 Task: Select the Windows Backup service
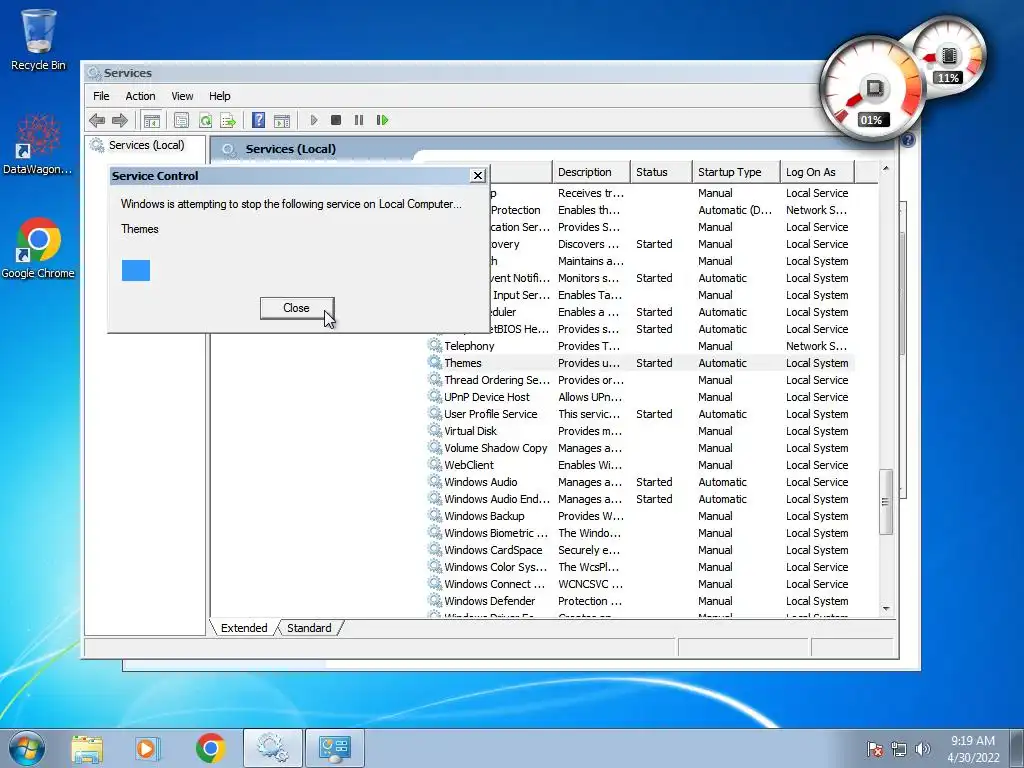[x=640, y=516]
